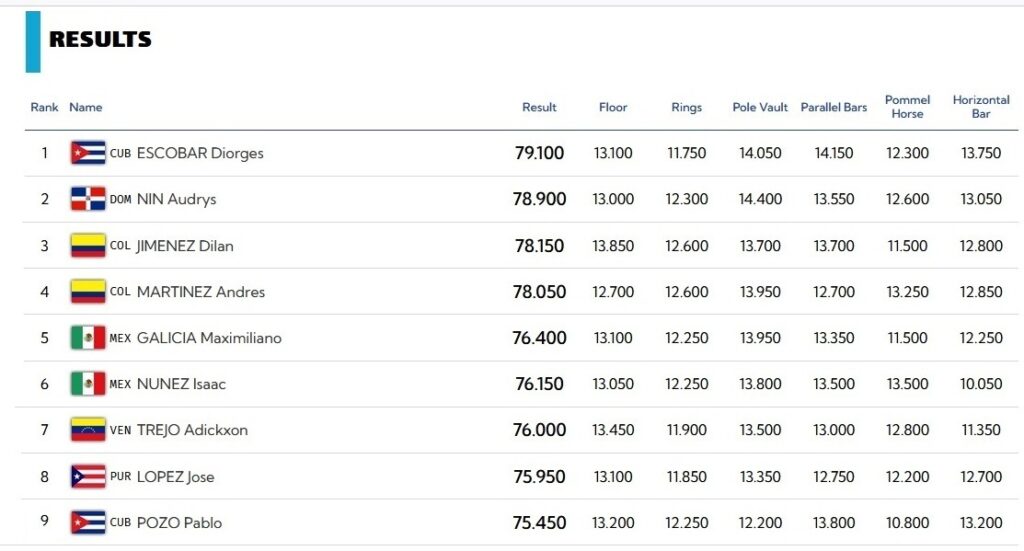Click the Dominican flag beside NIN Audrys
This screenshot has width=1024, height=551.
point(88,199)
